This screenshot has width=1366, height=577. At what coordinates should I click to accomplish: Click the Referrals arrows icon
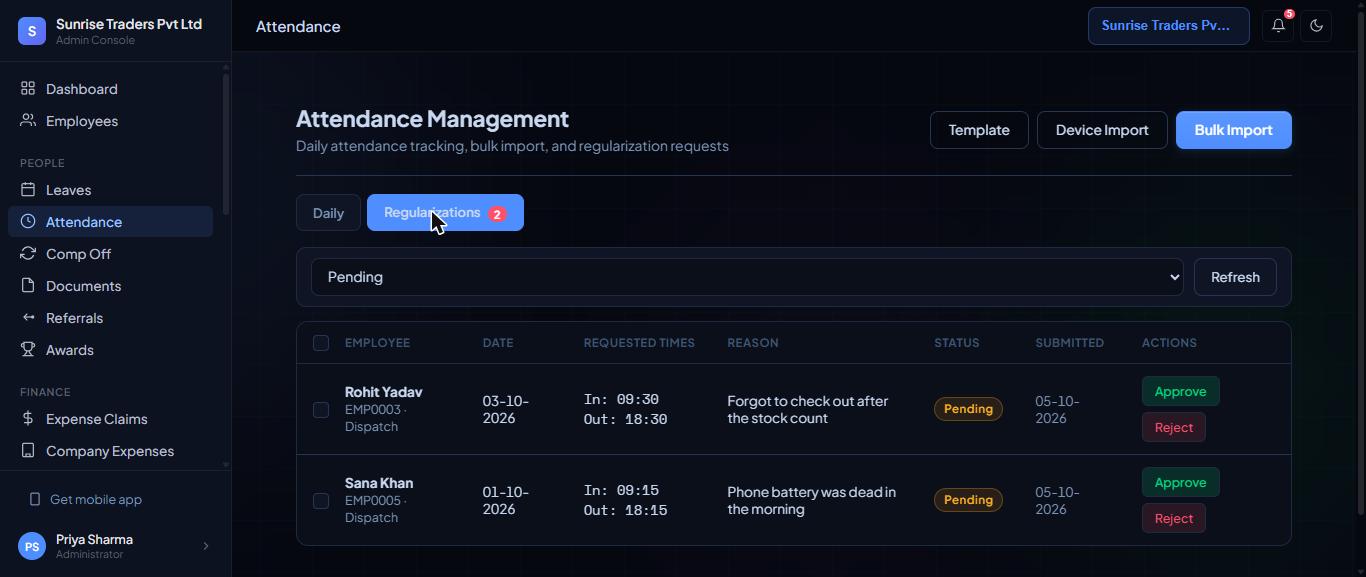point(28,318)
